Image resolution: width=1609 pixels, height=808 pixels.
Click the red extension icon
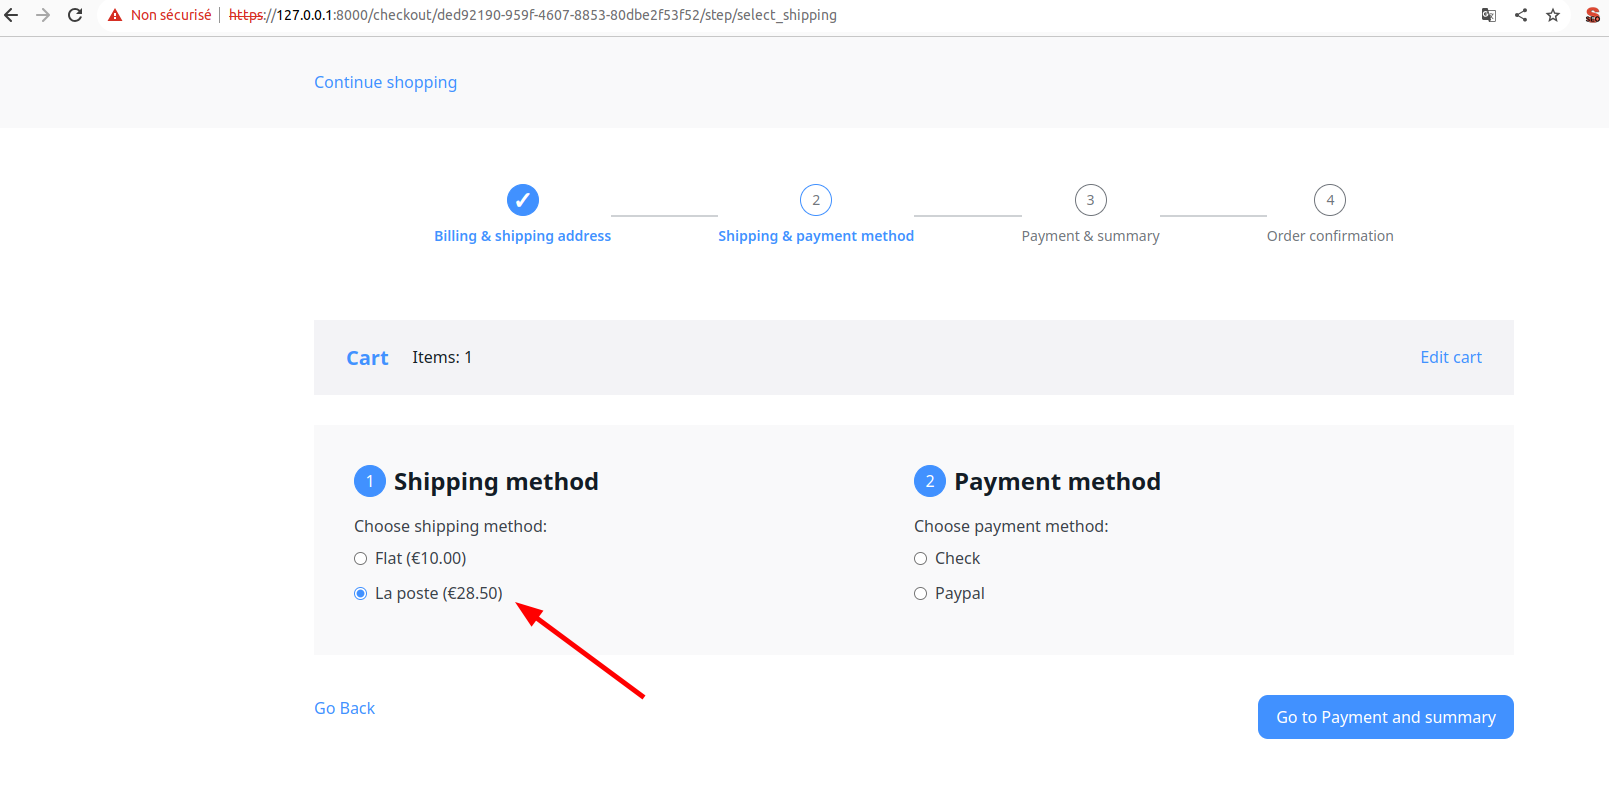click(1593, 15)
